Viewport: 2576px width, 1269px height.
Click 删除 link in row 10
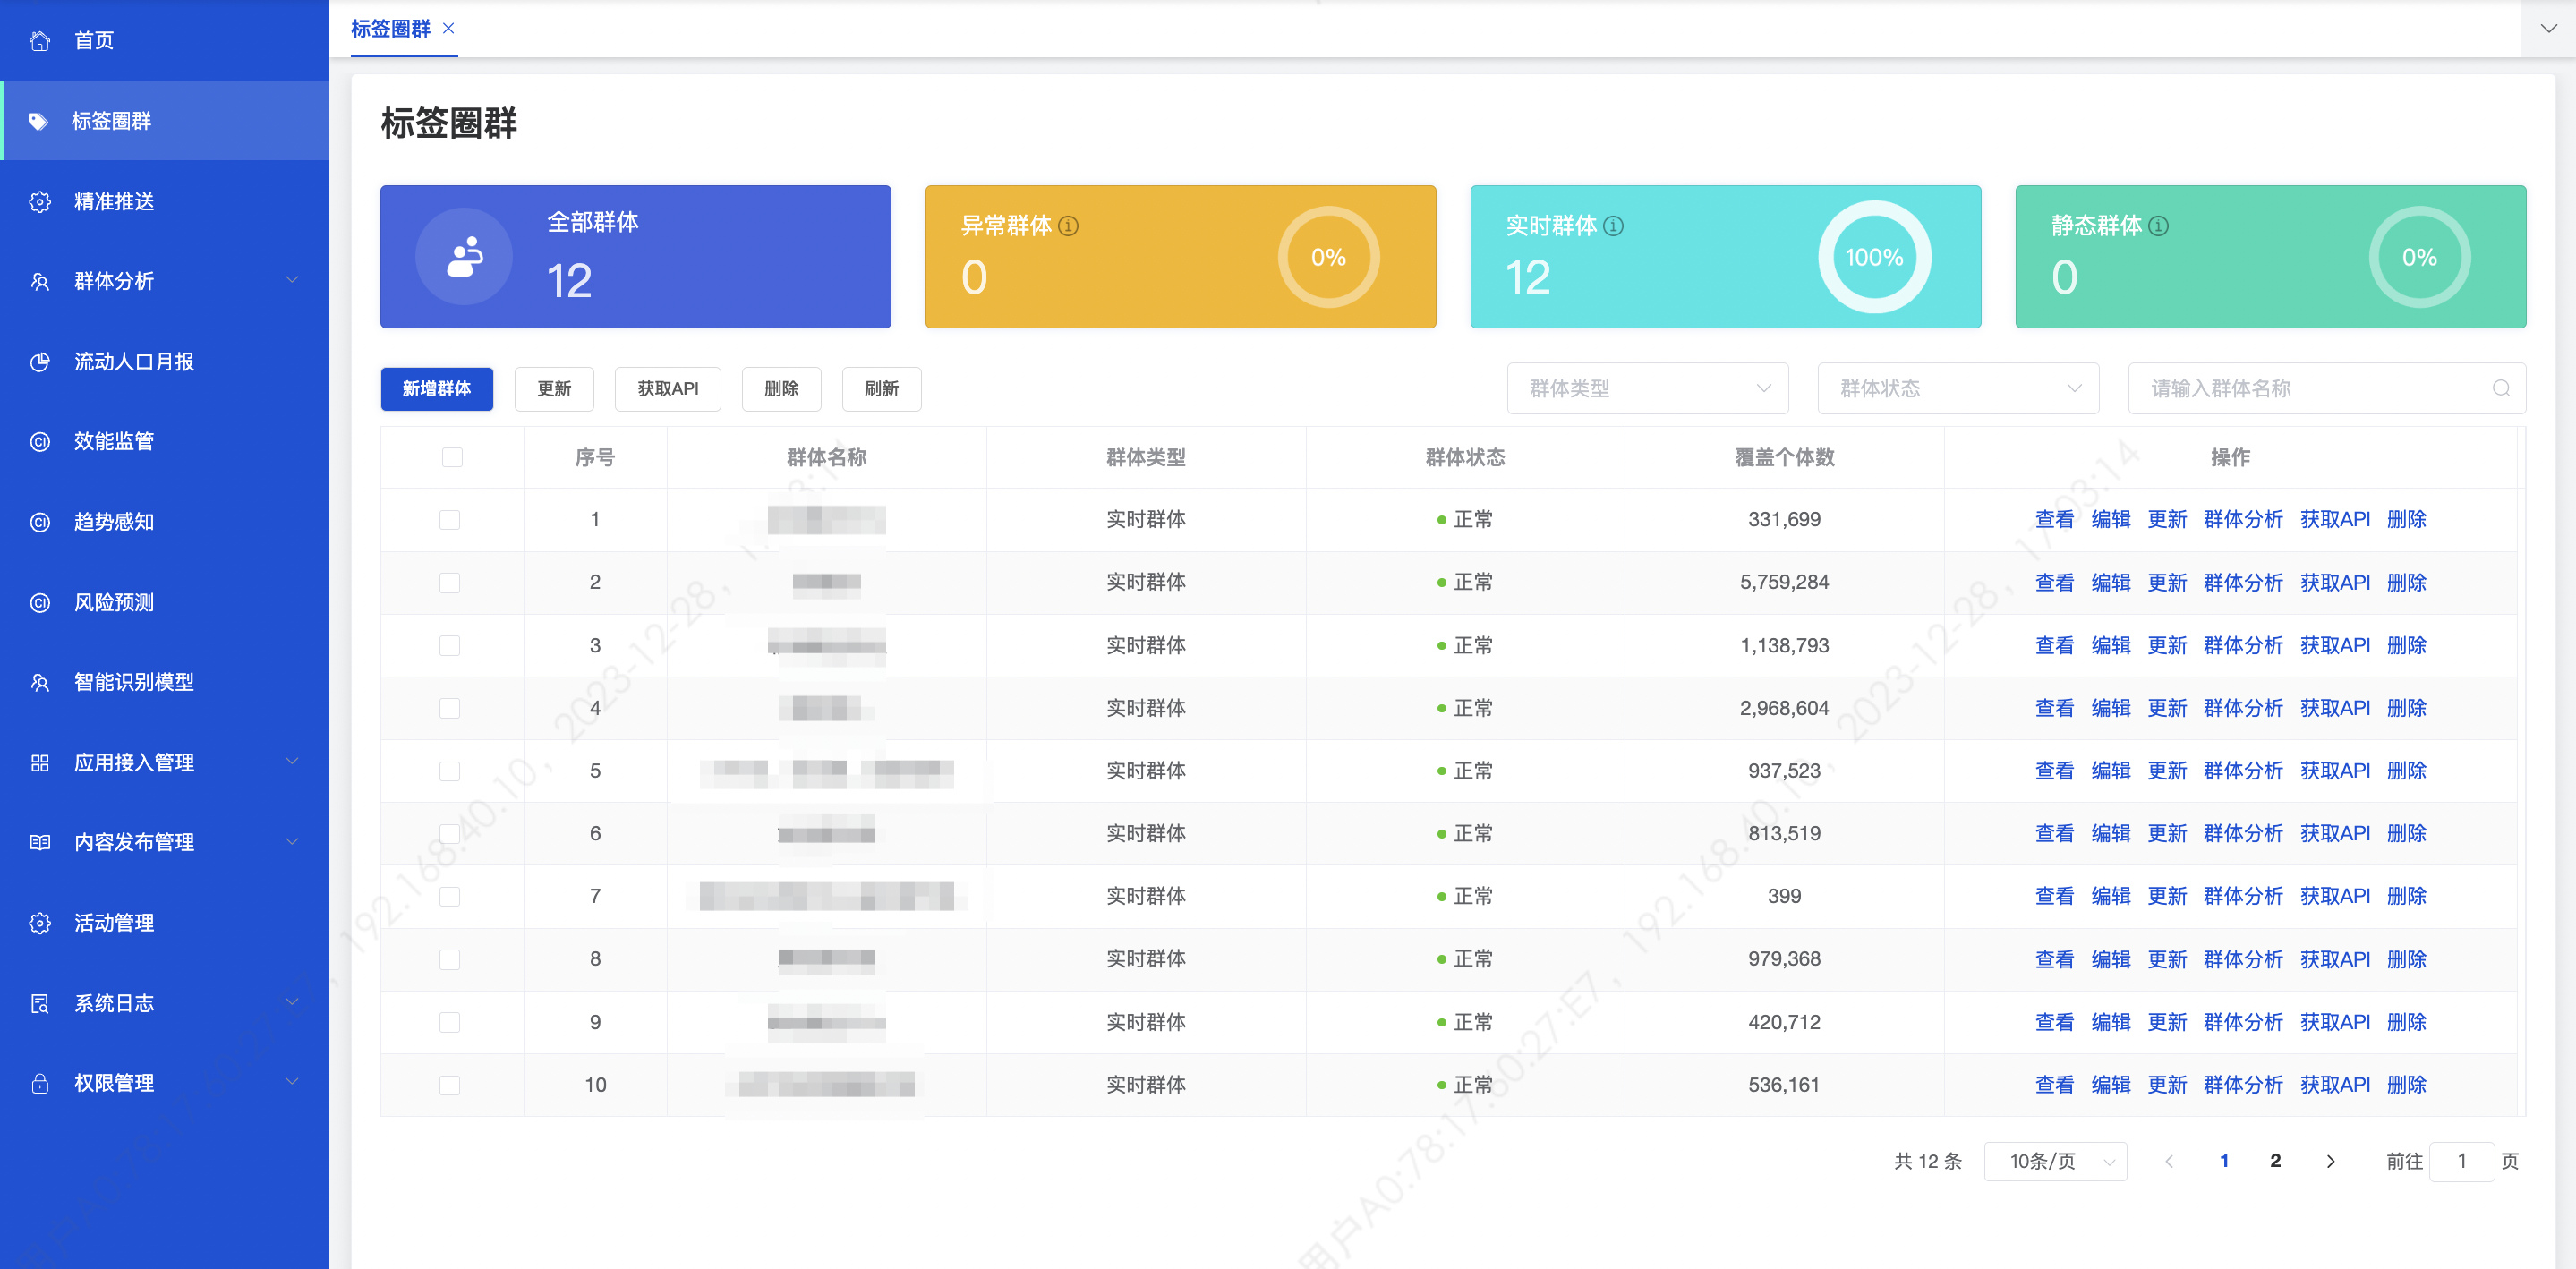click(2406, 1085)
